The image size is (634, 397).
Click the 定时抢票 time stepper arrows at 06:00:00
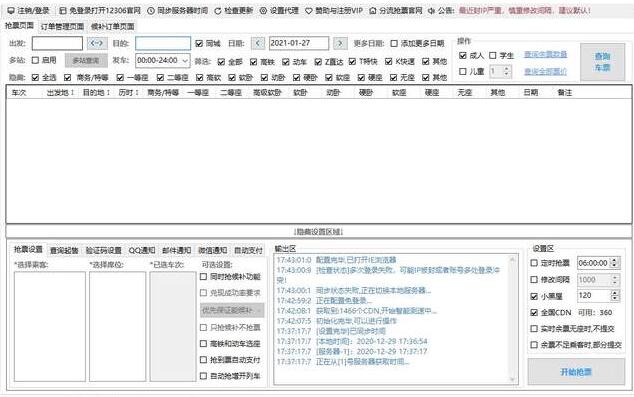coord(615,263)
